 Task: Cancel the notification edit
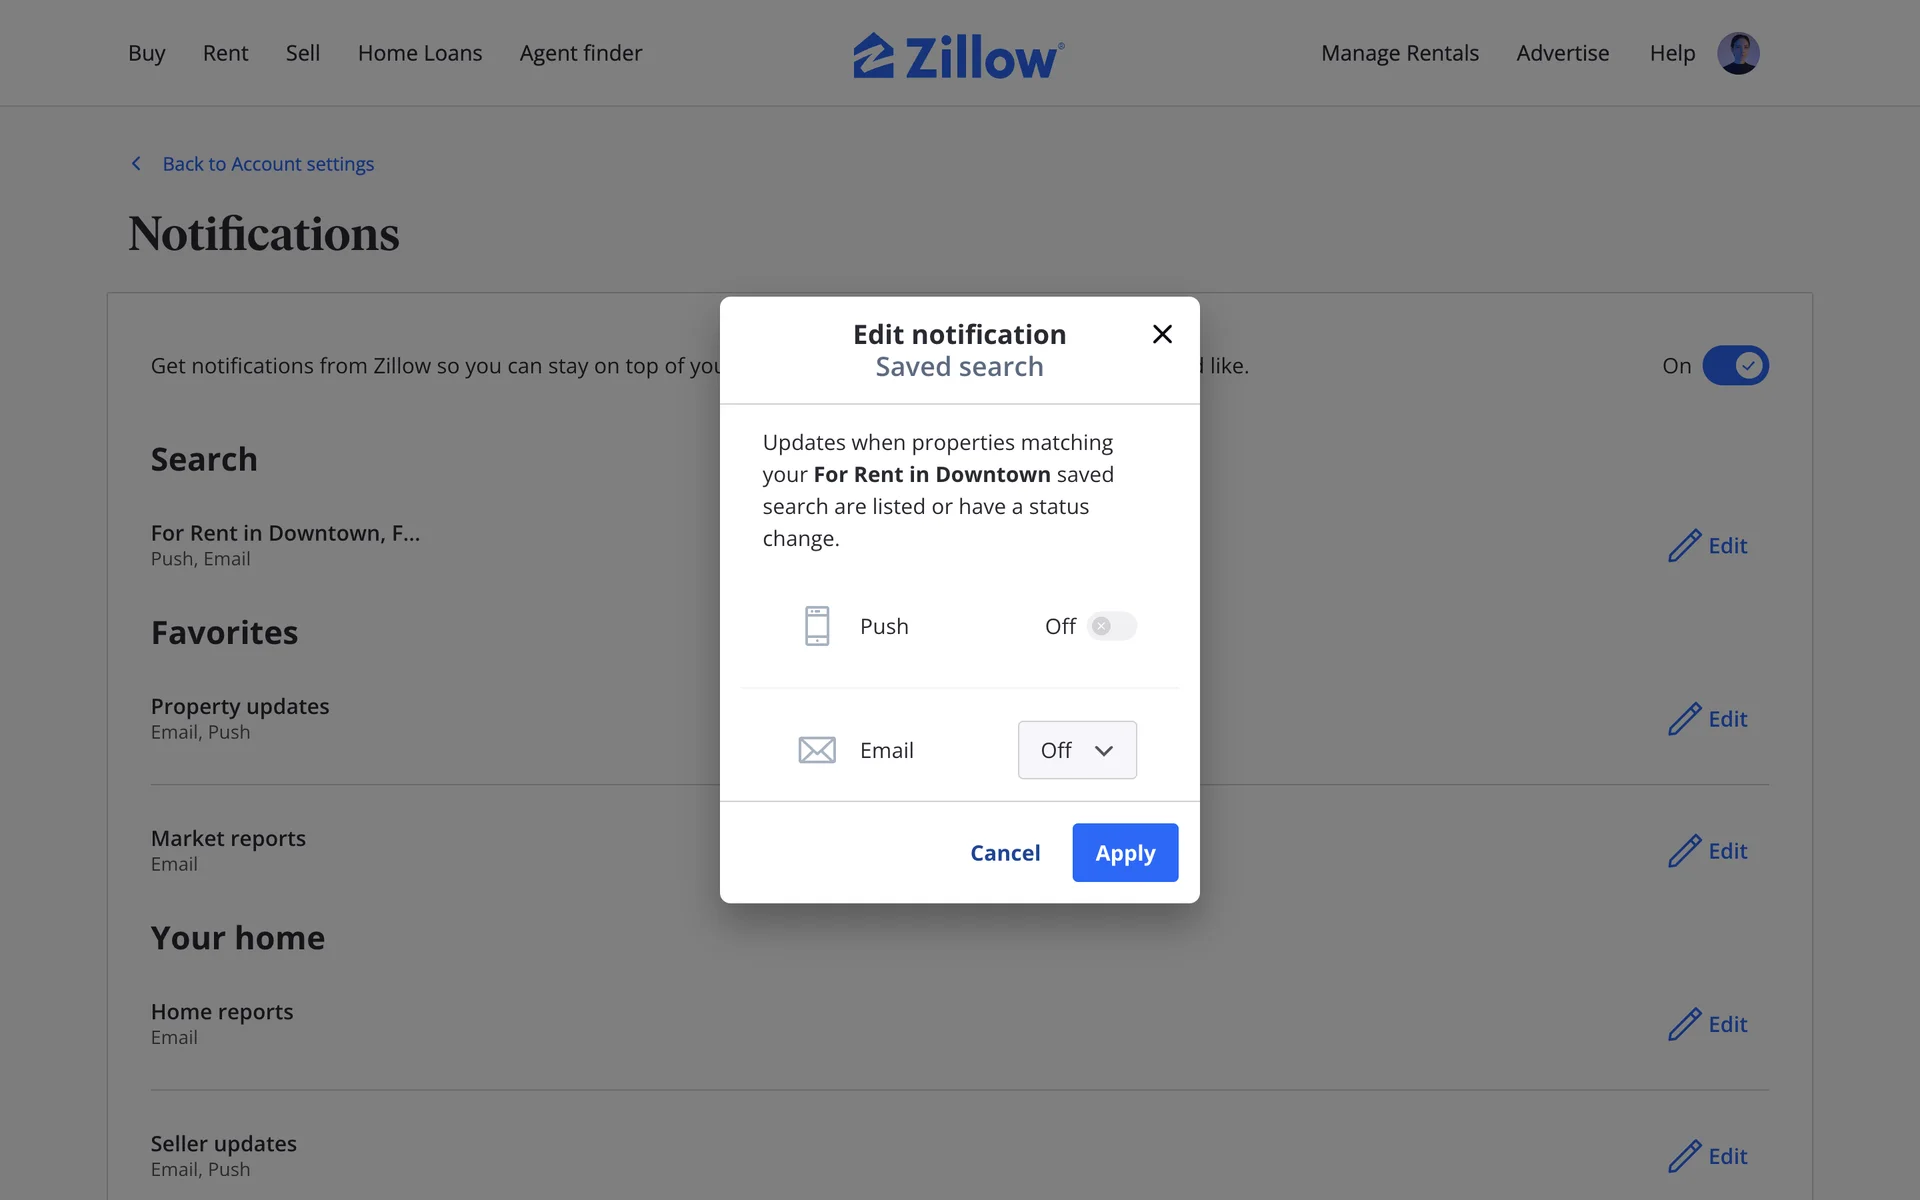tap(1005, 853)
